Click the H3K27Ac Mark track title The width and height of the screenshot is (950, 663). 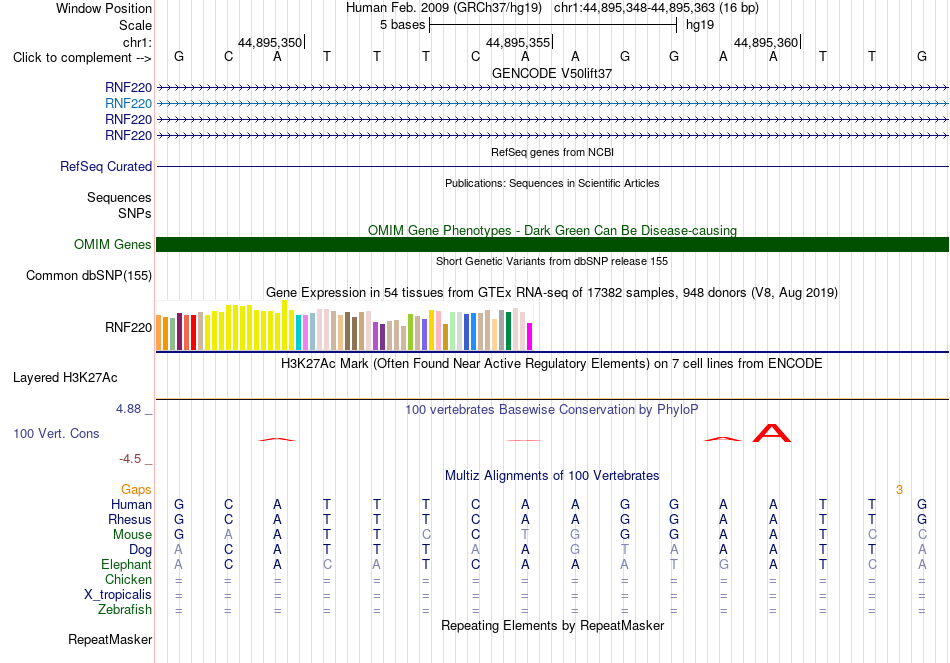point(552,364)
